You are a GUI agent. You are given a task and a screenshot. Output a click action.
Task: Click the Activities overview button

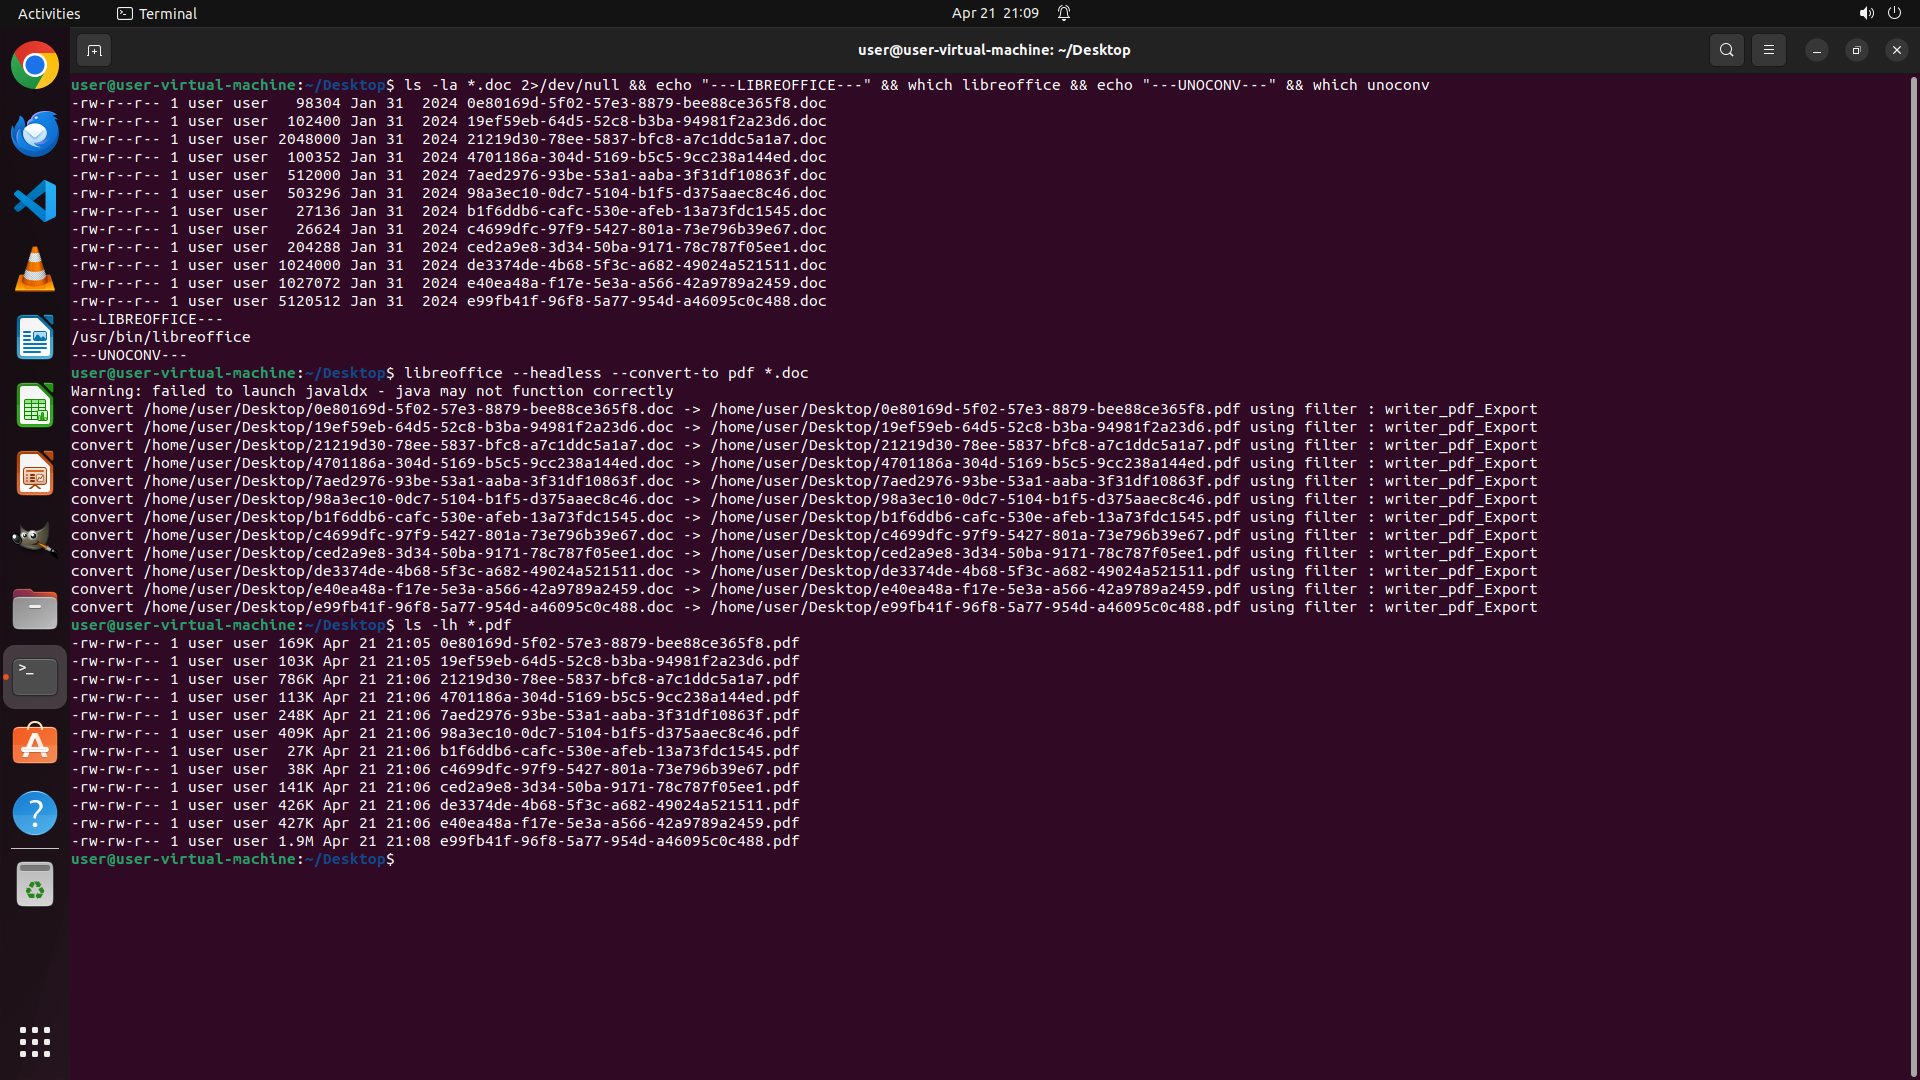(49, 13)
